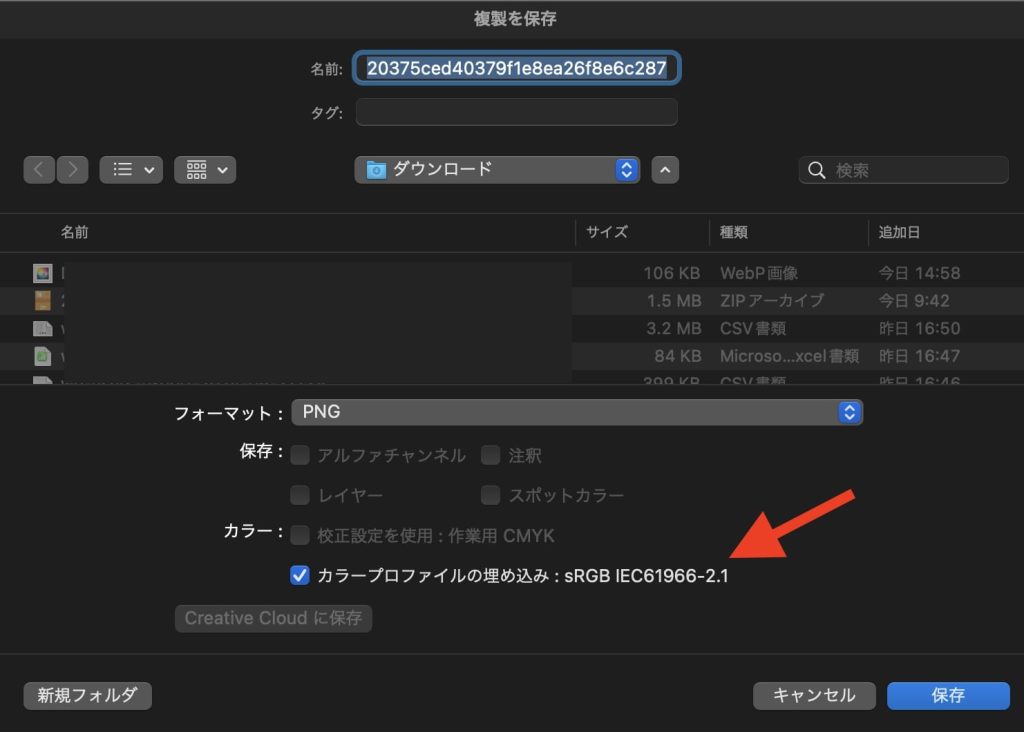Viewport: 1024px width, 732px height.
Task: Click the magnifying glass search icon
Action: (x=816, y=170)
